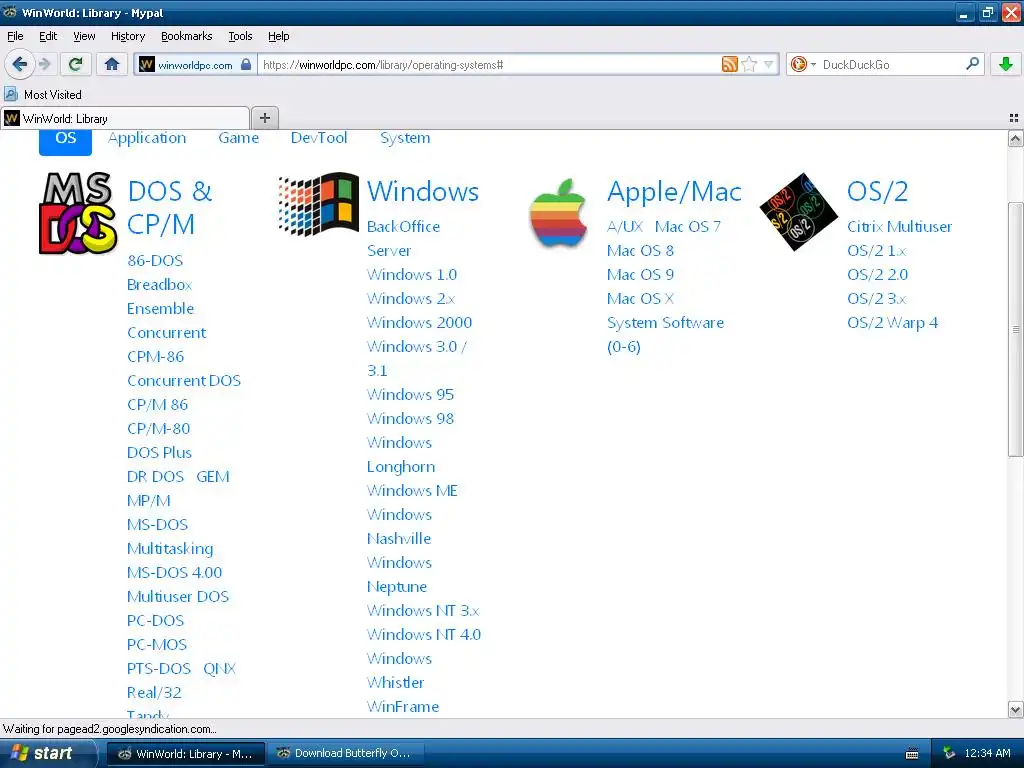Open the History menu

click(127, 36)
